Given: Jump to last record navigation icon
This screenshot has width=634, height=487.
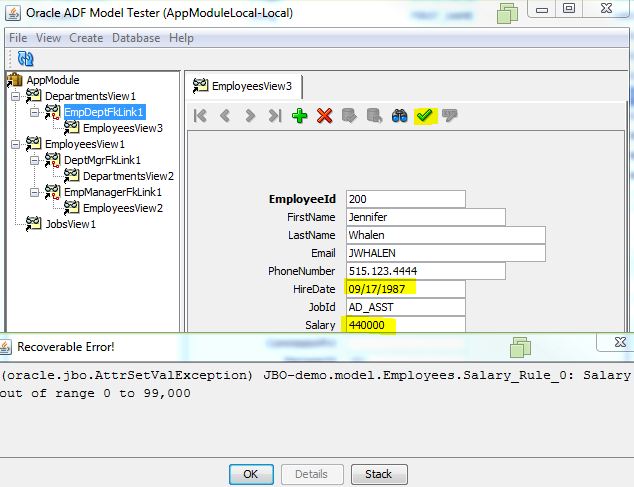Looking at the screenshot, I should coord(275,116).
